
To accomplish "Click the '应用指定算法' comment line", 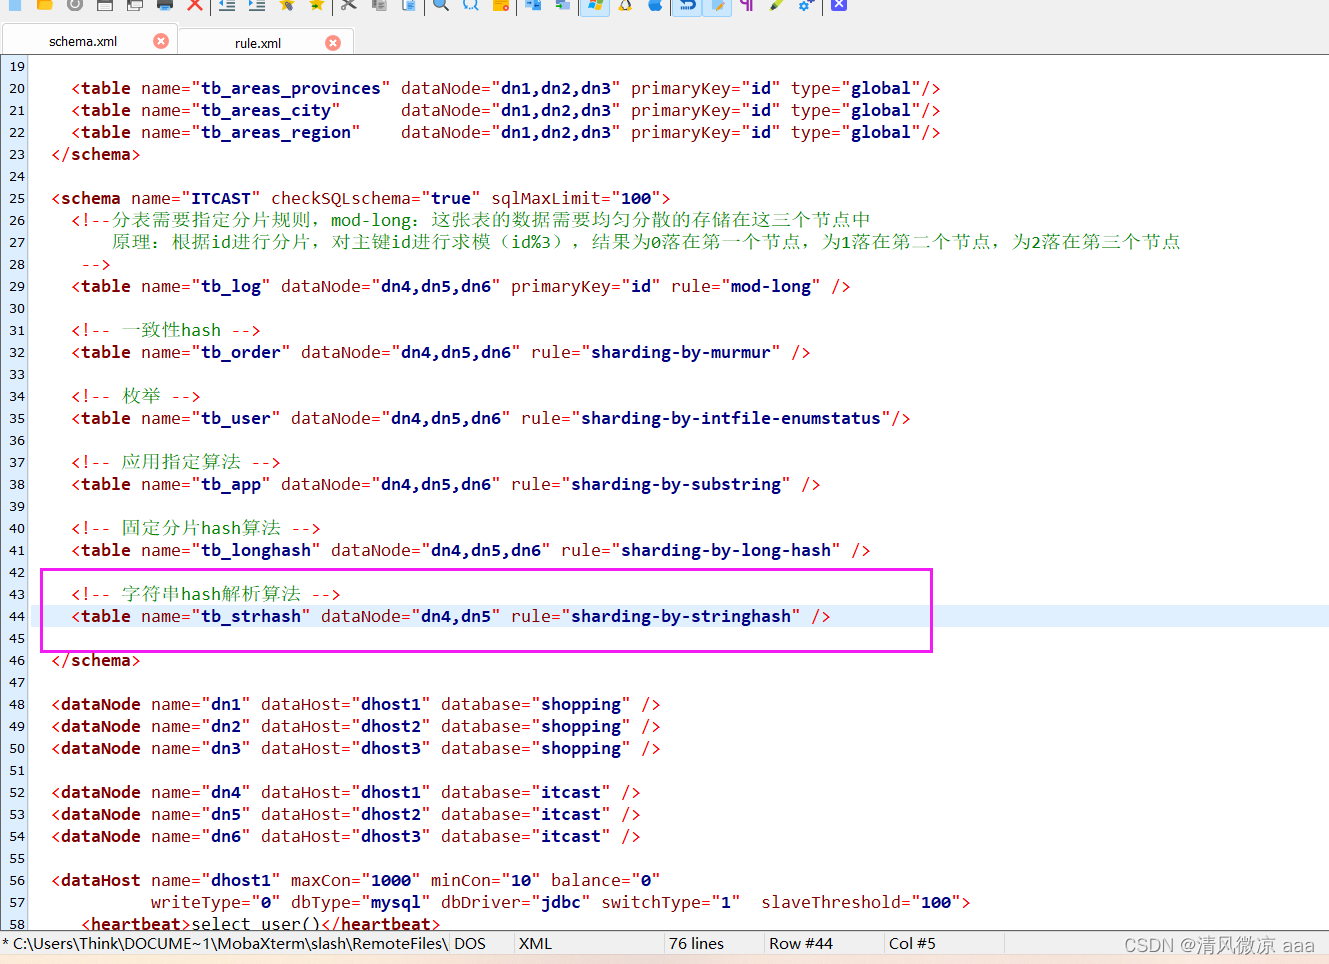I will [175, 462].
